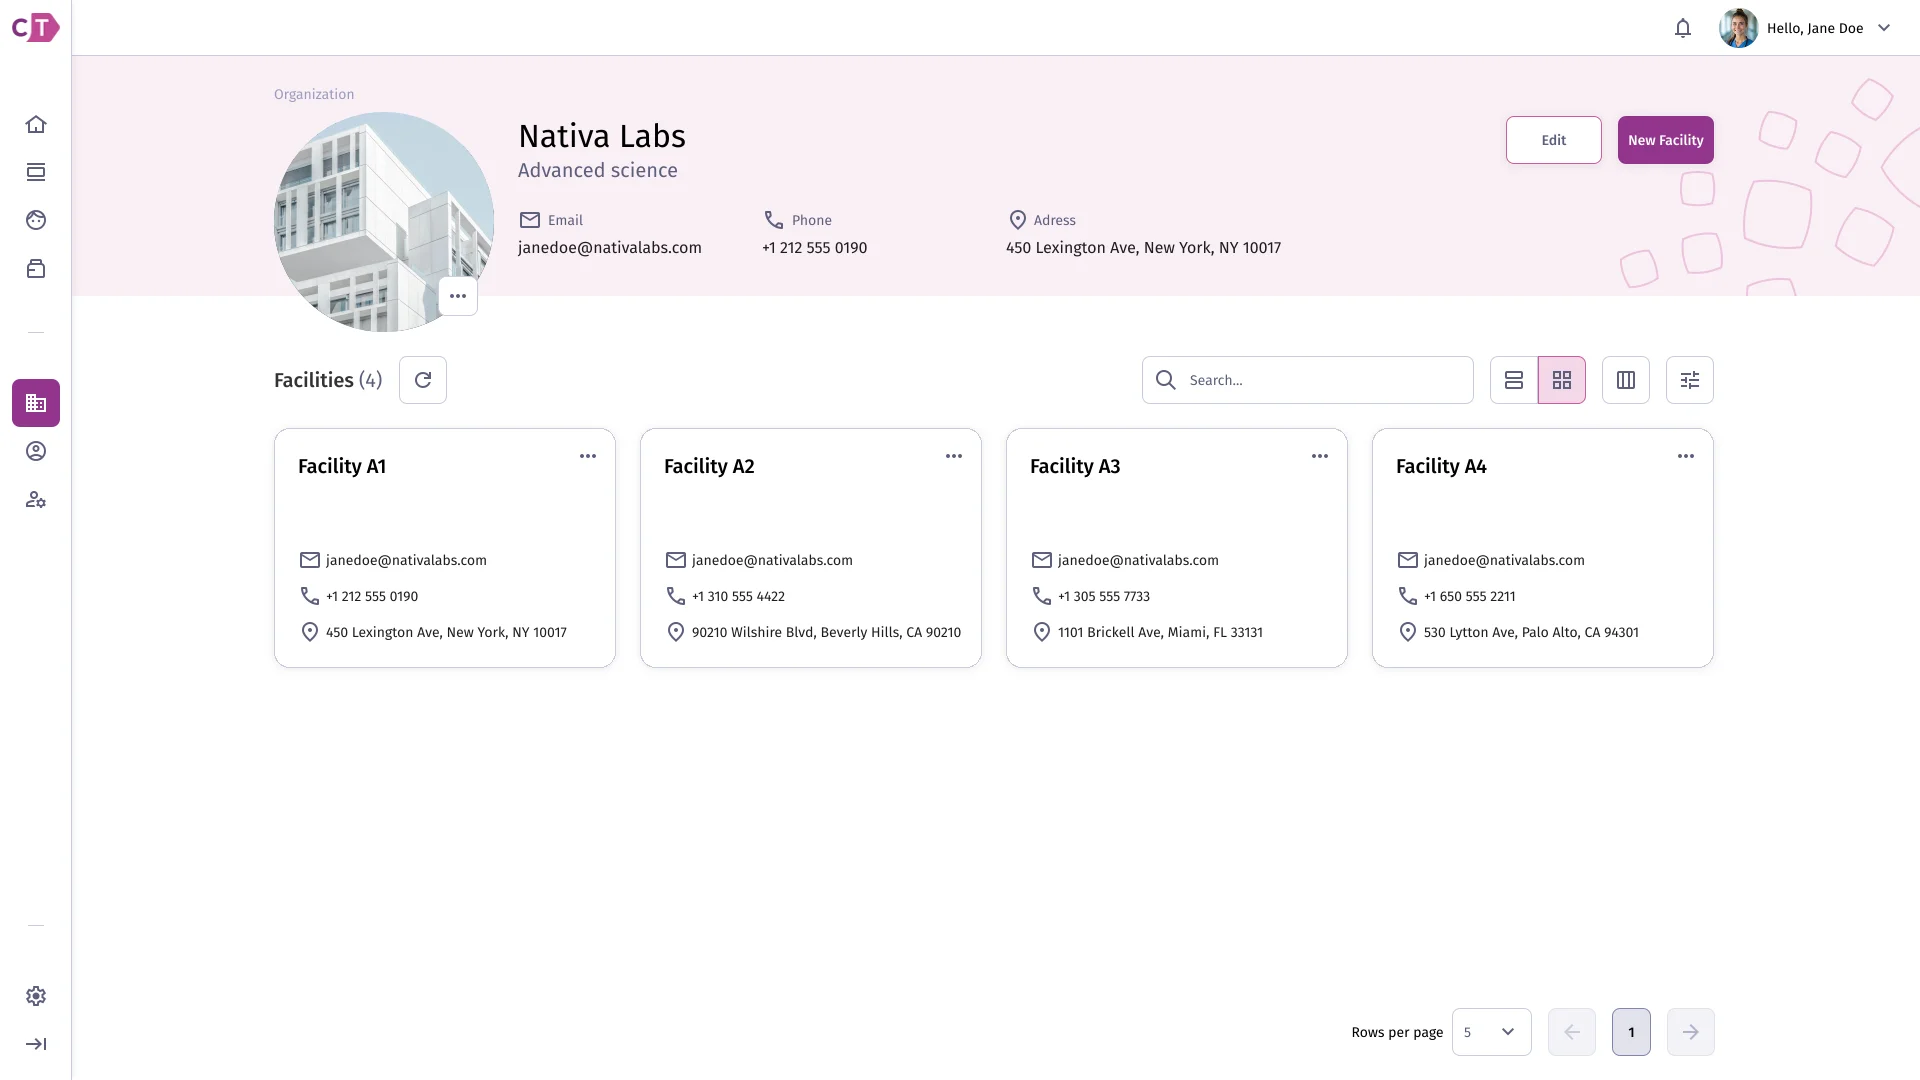Click the Organization breadcrumb label
This screenshot has height=1080, width=1920.
(314, 94)
